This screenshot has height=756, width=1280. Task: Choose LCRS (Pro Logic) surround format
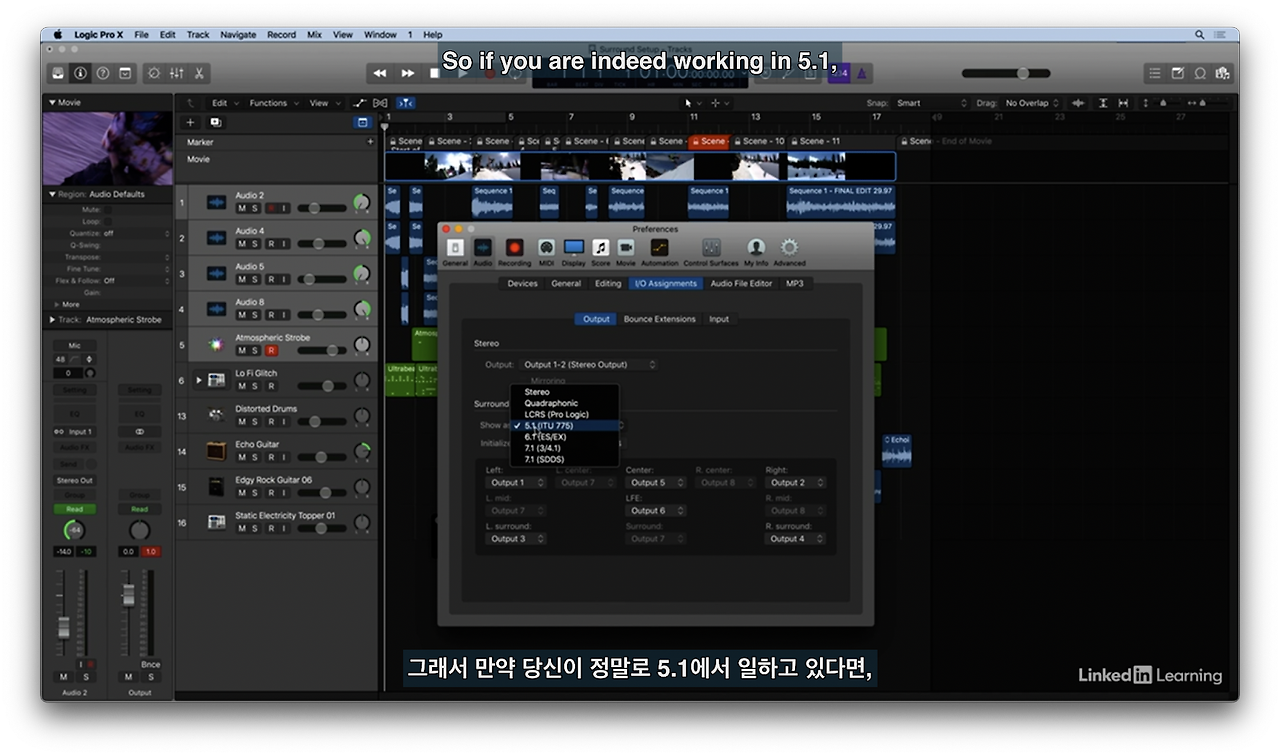[564, 414]
